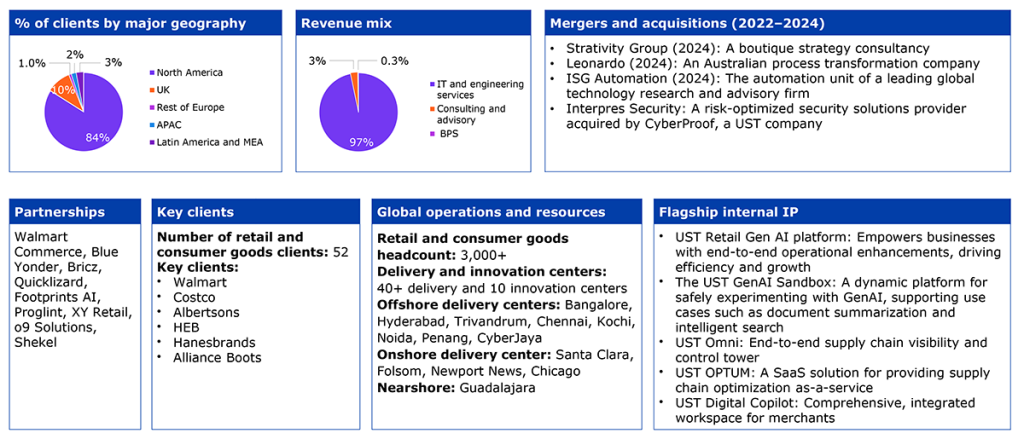
Task: Click the 'Key clients' panel header
Action: coord(255,212)
